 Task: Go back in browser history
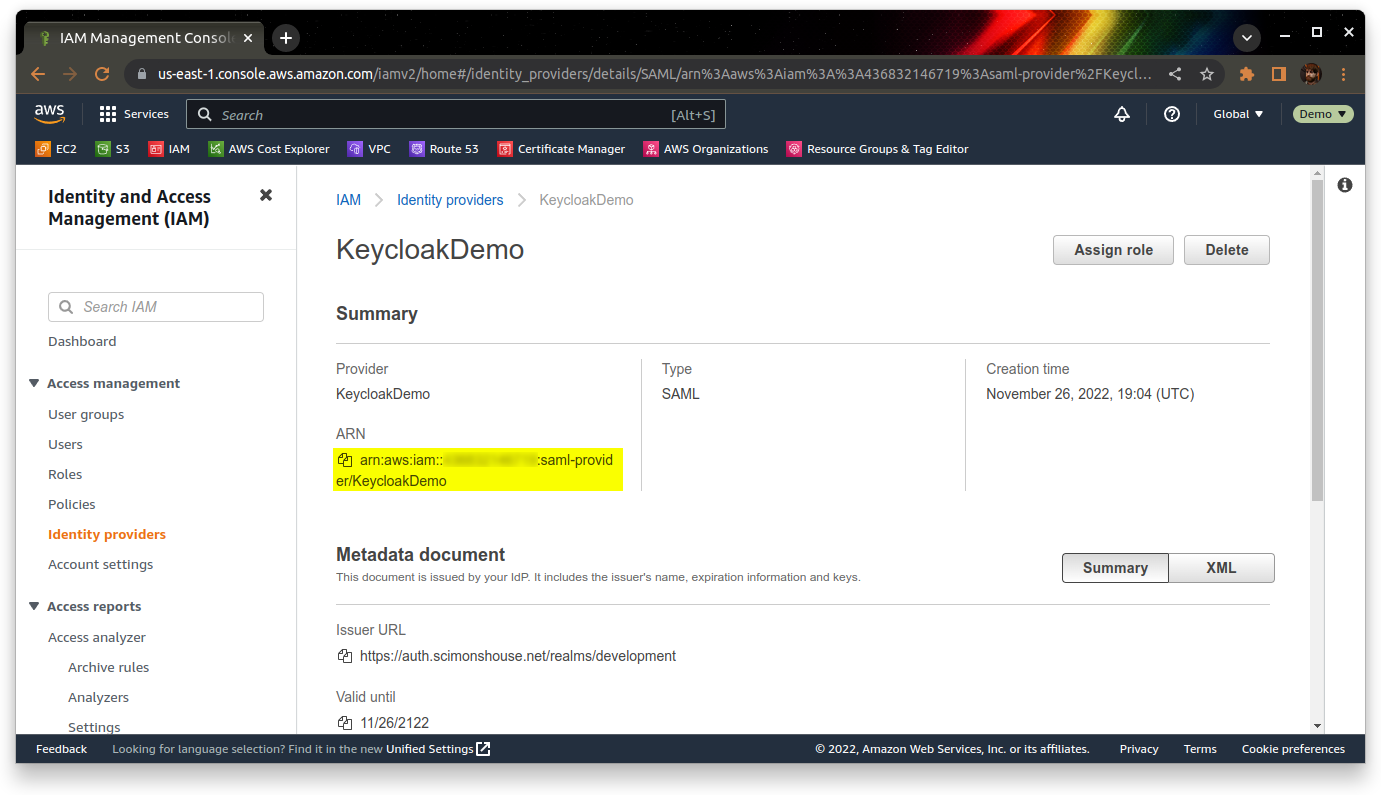pyautogui.click(x=38, y=74)
